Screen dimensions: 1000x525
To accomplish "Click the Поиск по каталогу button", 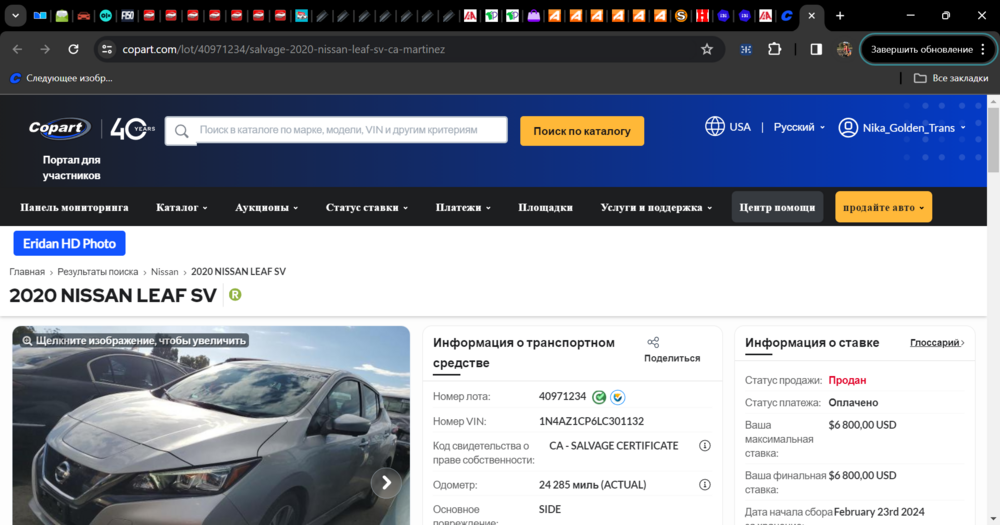I will pyautogui.click(x=582, y=131).
